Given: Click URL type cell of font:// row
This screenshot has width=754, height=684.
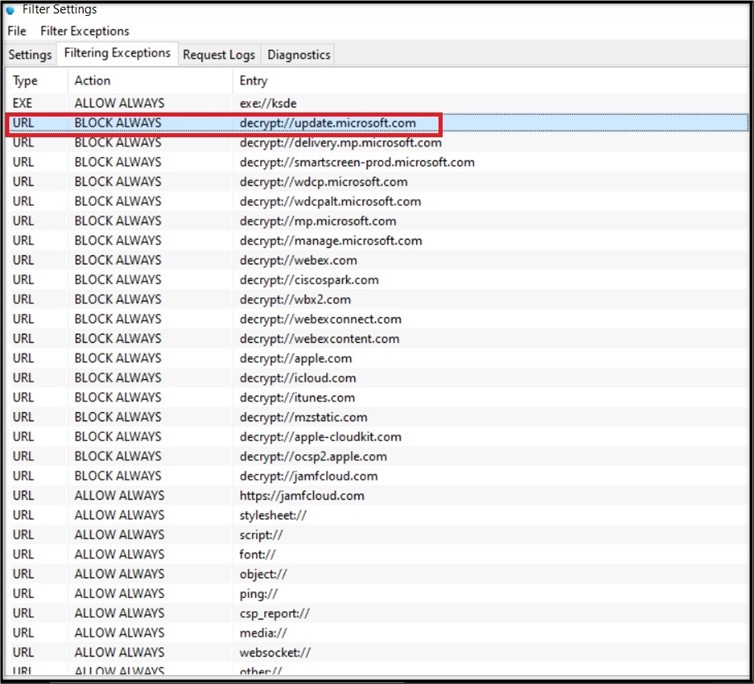Looking at the screenshot, I should [23, 555].
